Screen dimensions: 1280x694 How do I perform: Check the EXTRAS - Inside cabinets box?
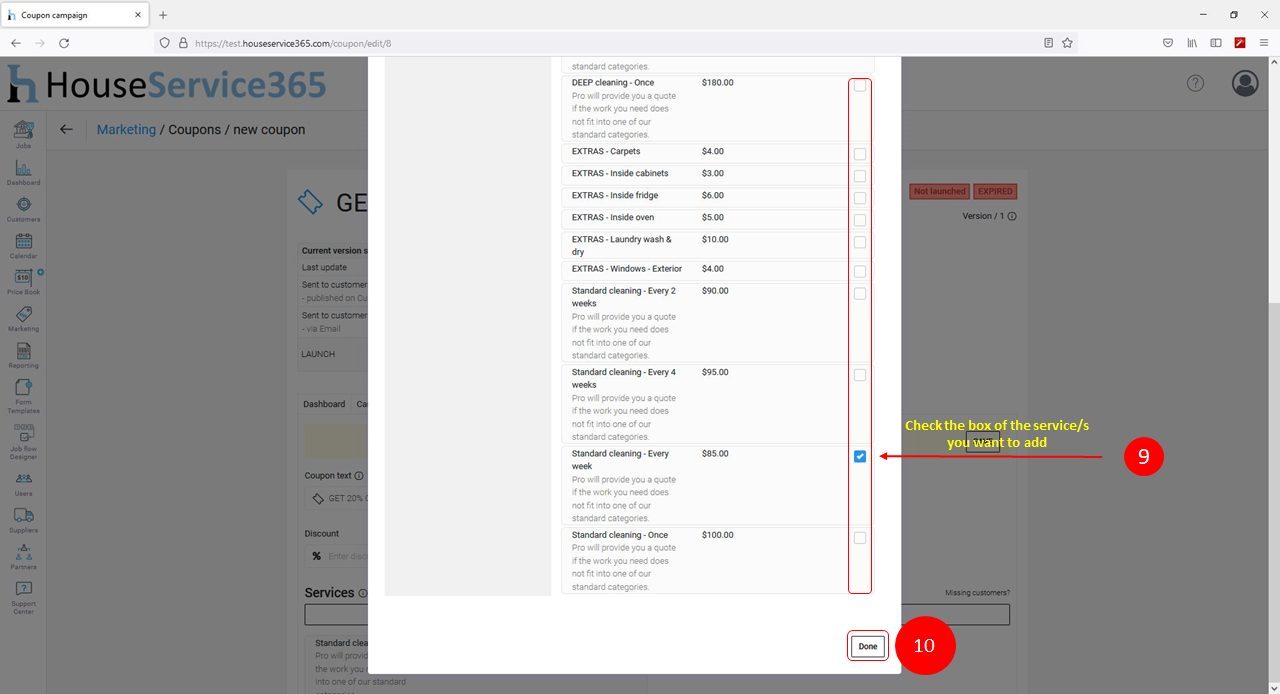860,176
